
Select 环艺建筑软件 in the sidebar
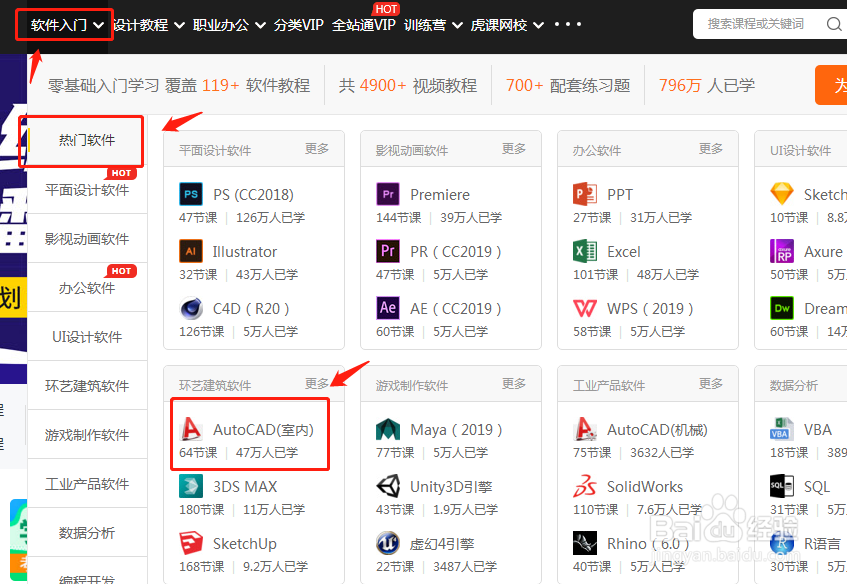pyautogui.click(x=87, y=386)
